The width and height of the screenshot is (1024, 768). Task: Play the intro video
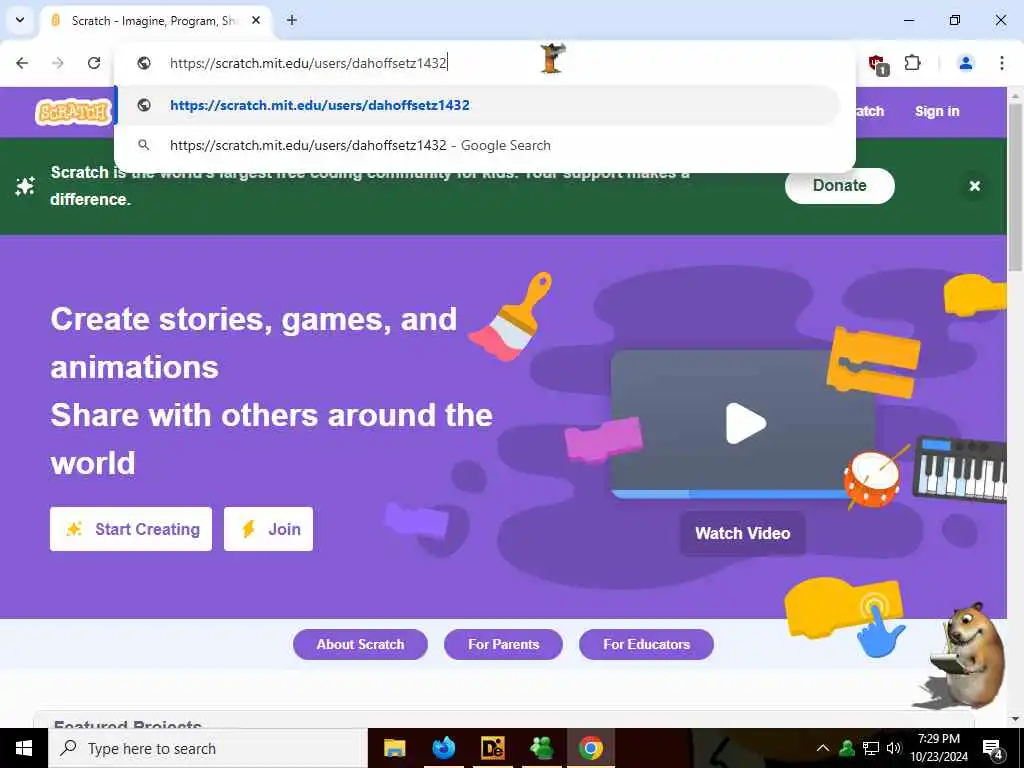[746, 423]
